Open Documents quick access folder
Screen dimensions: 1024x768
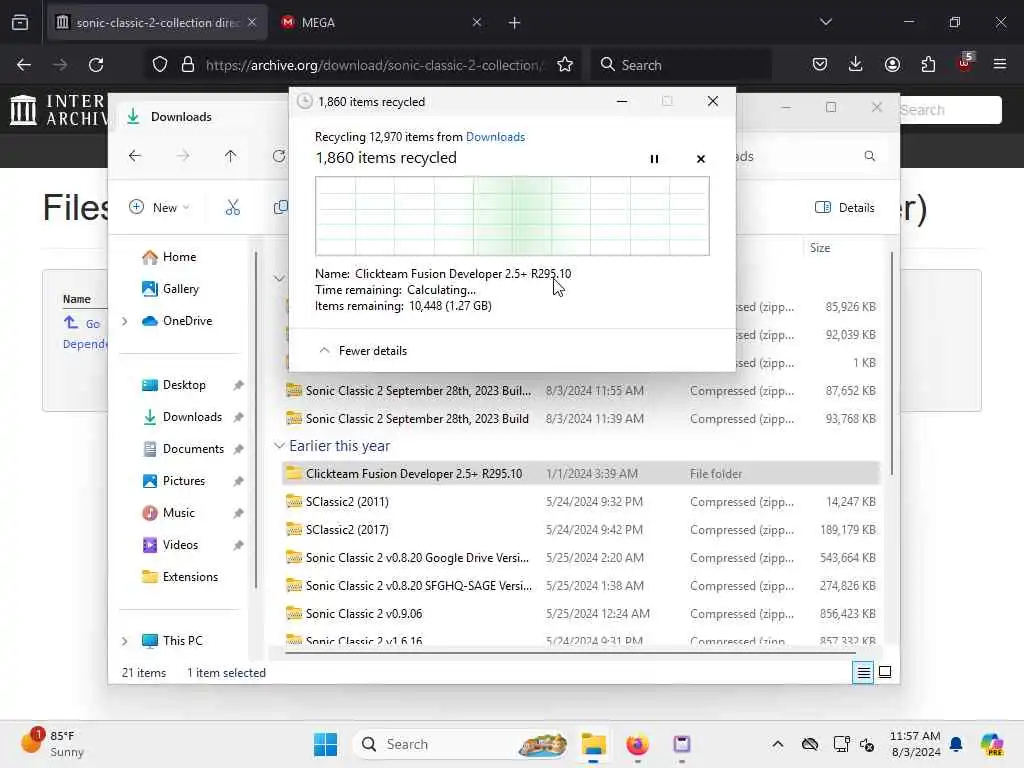[183, 449]
